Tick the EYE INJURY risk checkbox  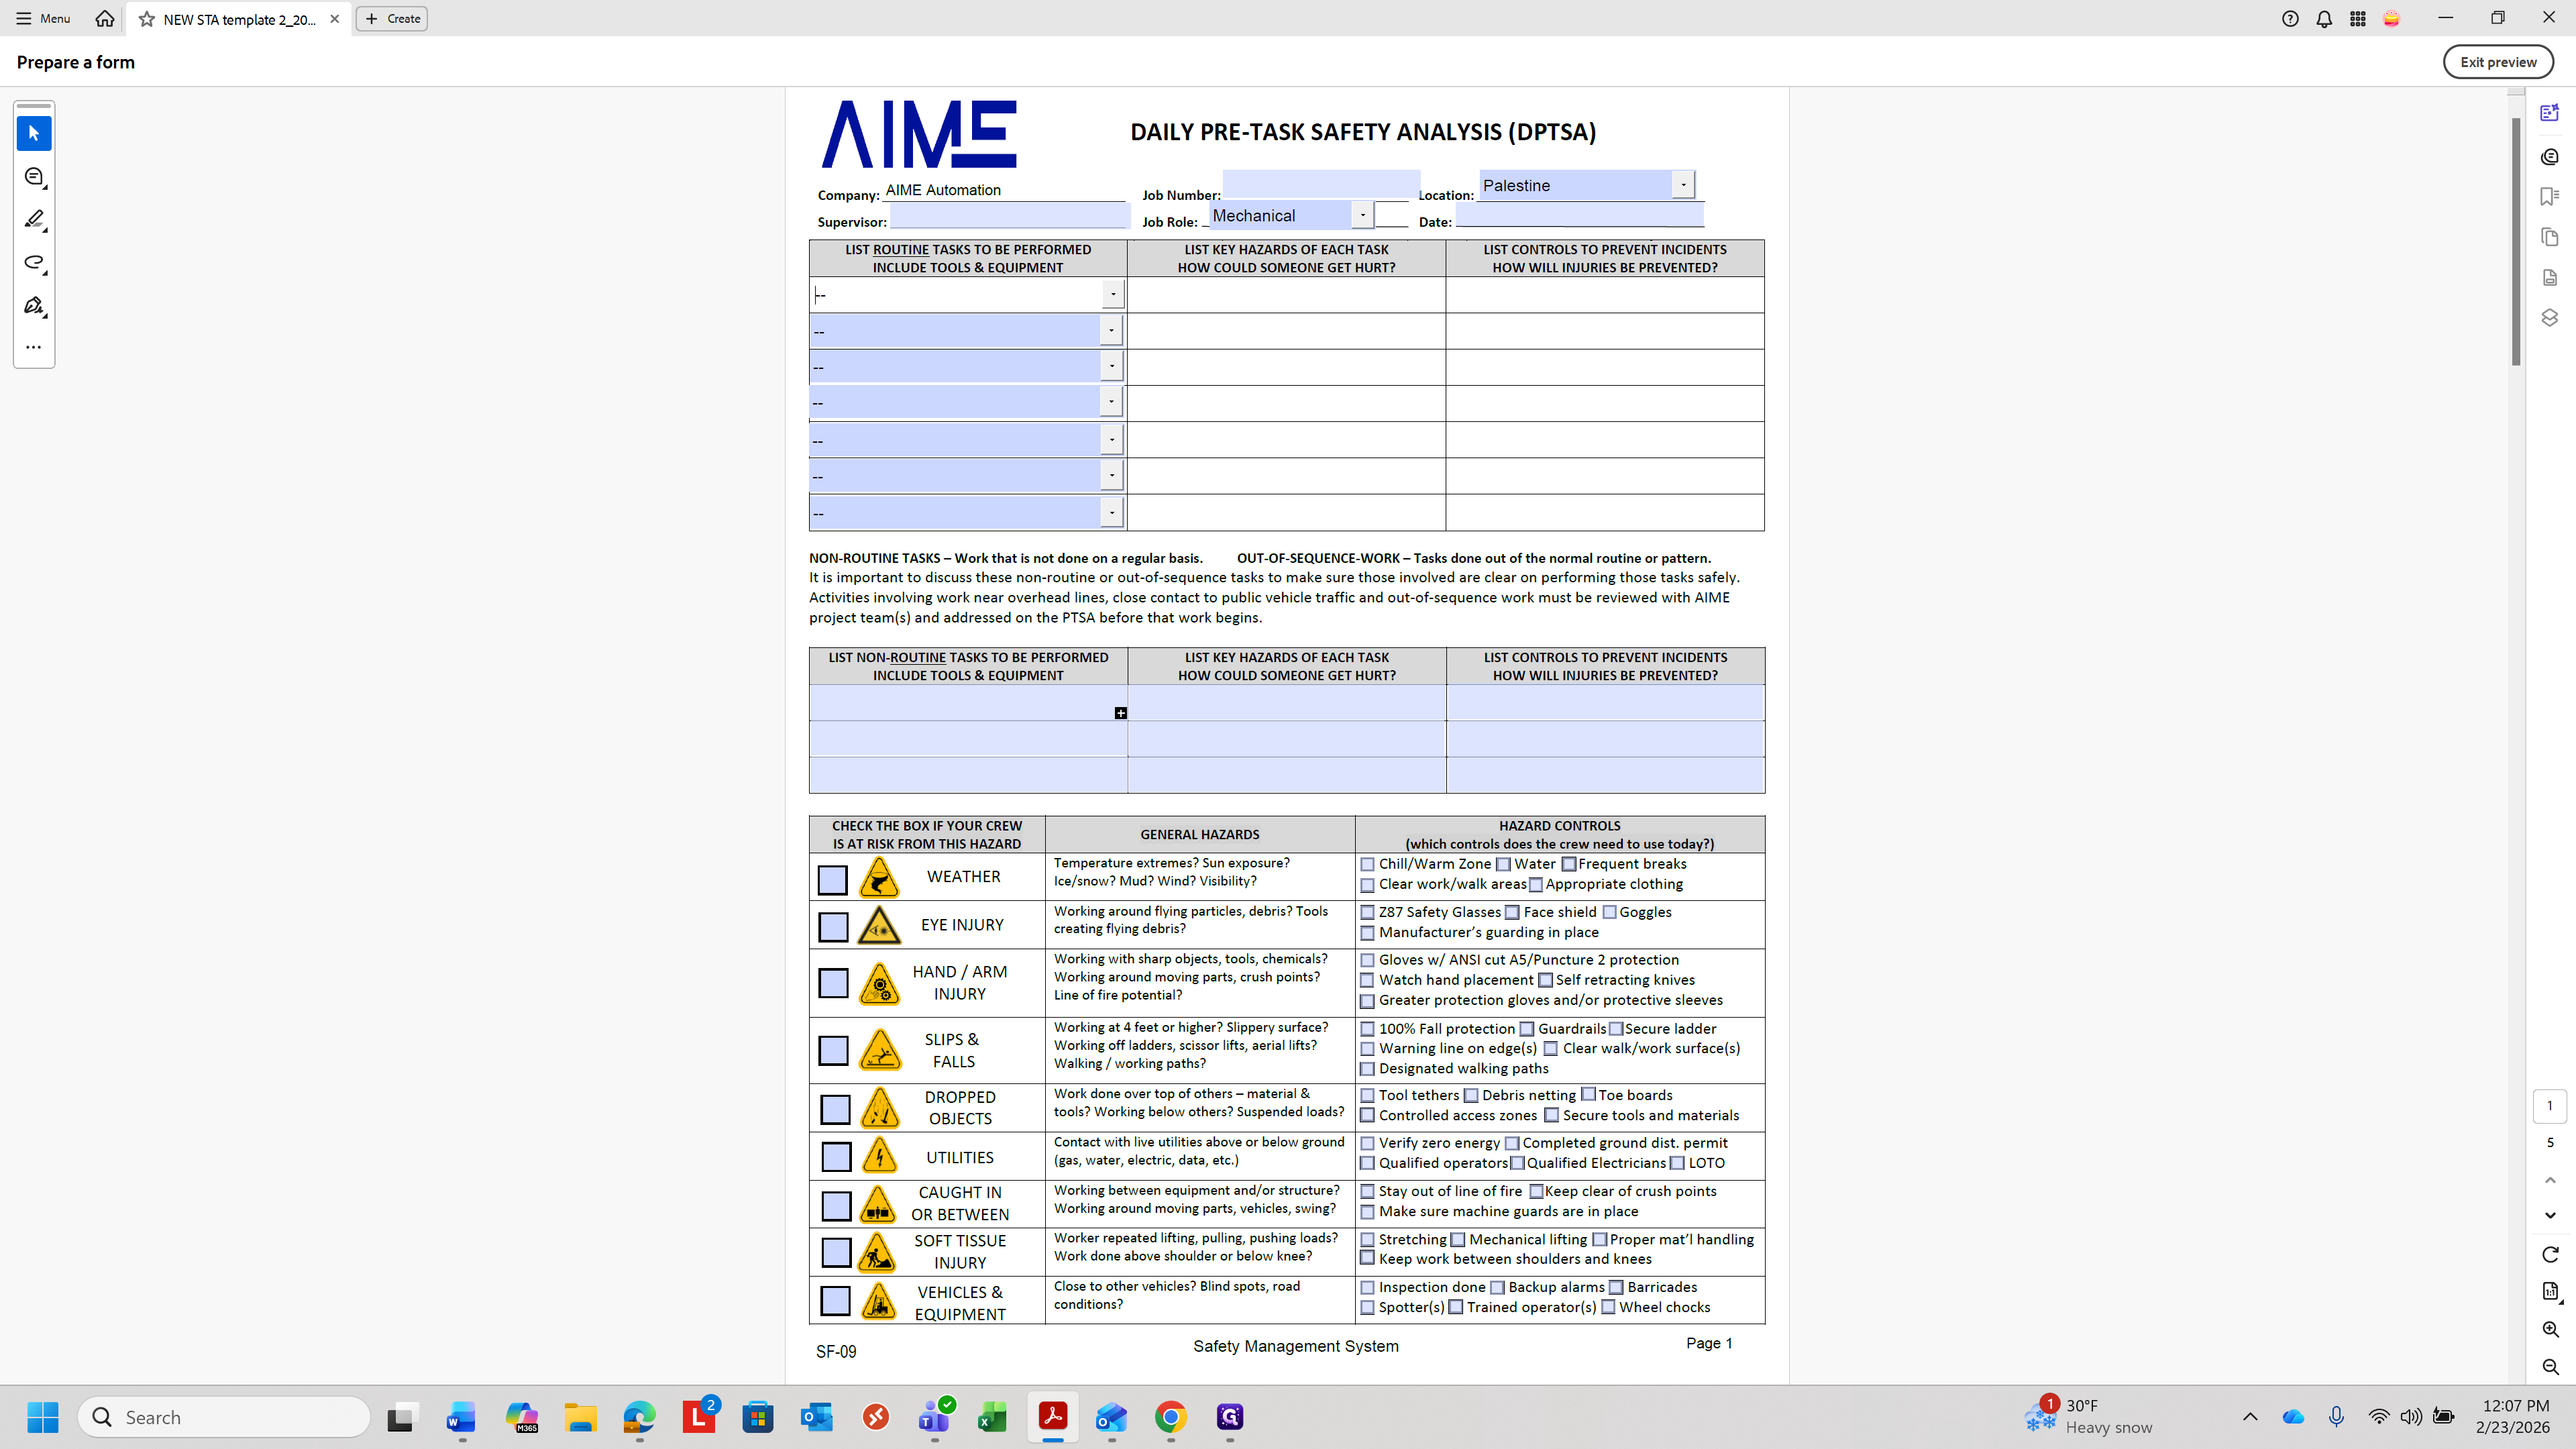(832, 926)
